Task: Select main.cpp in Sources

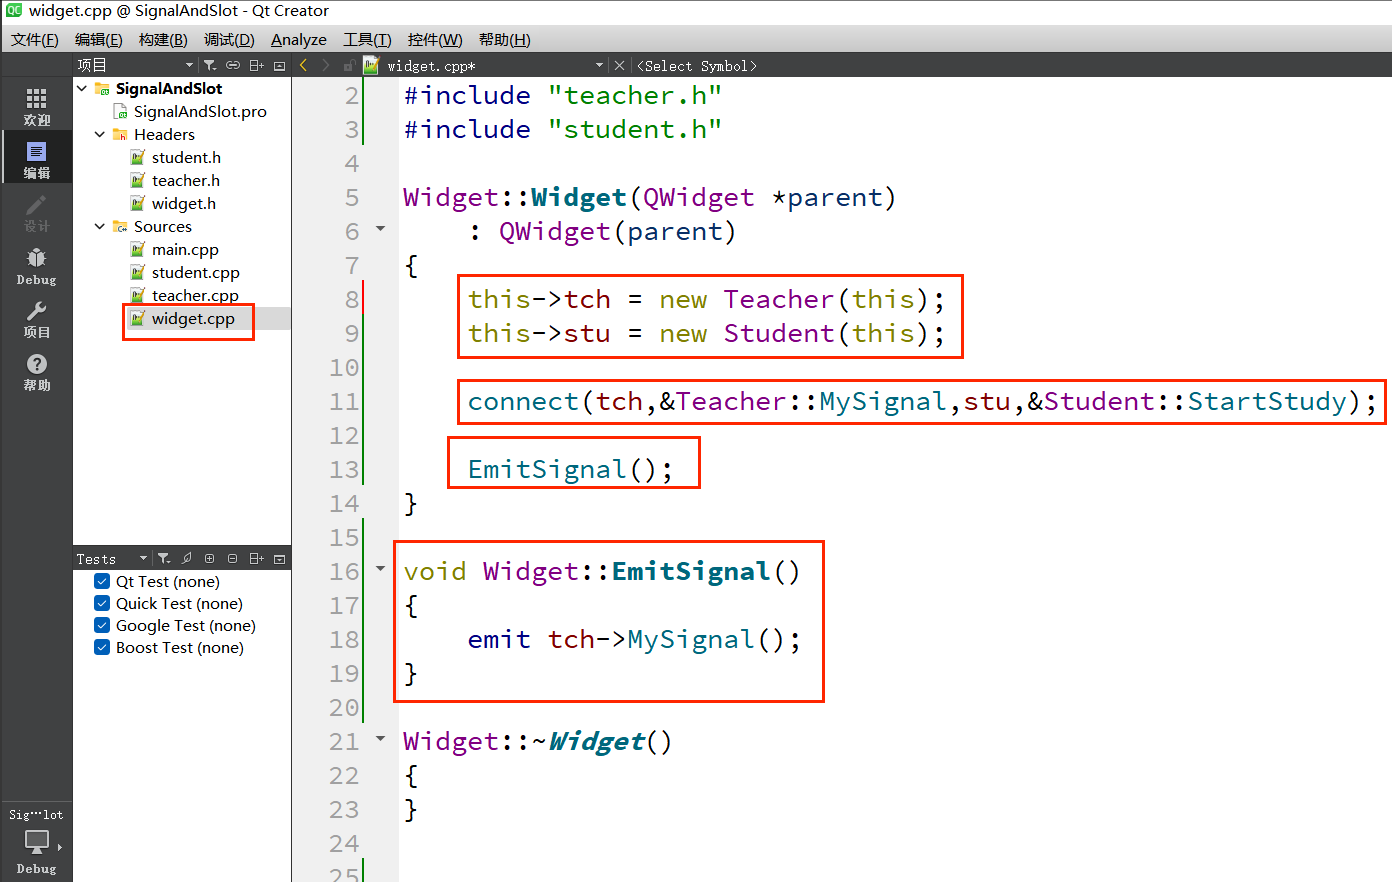Action: [185, 249]
